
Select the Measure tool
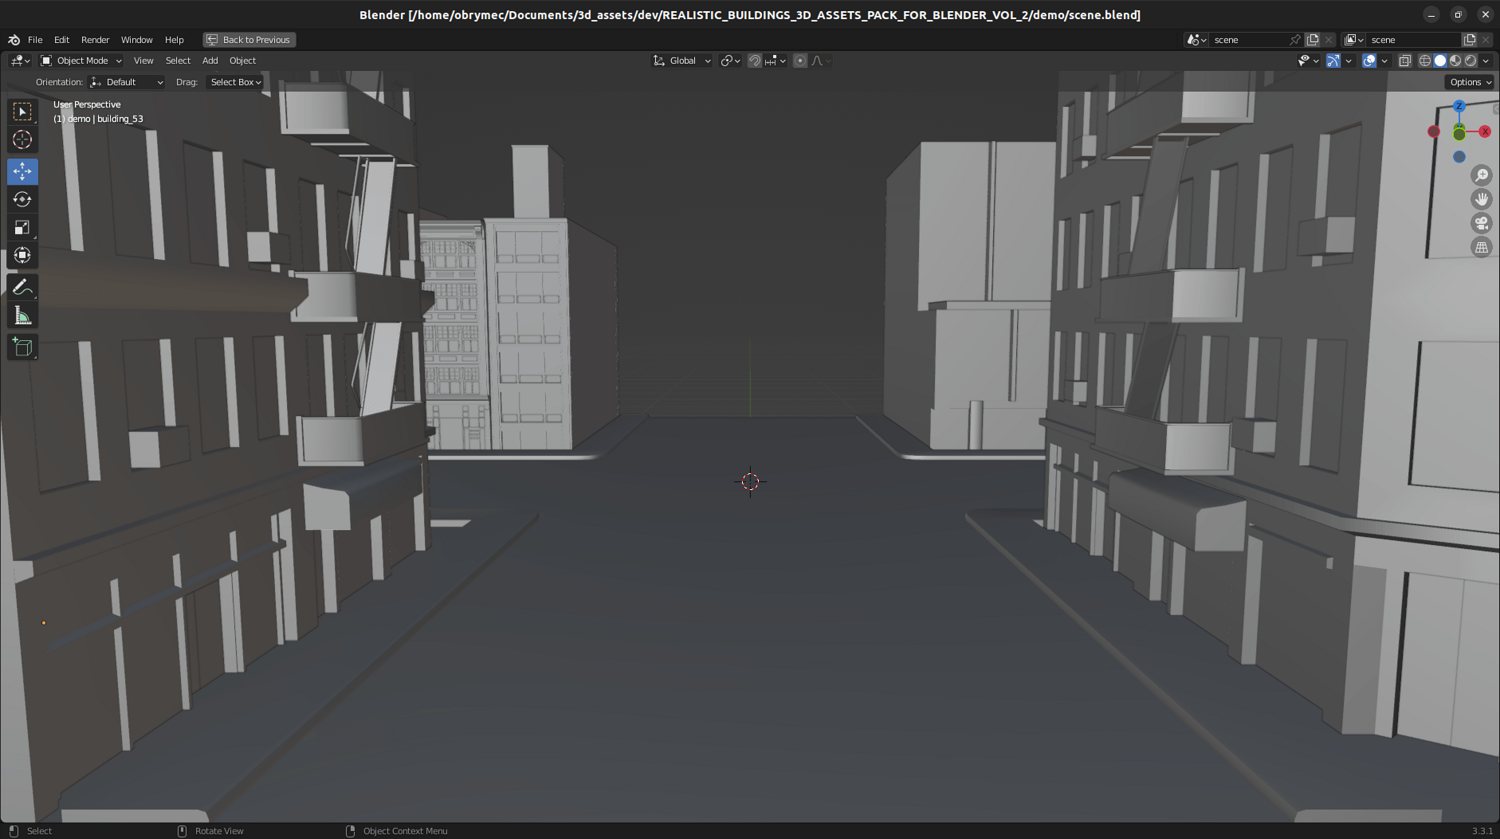click(22, 316)
